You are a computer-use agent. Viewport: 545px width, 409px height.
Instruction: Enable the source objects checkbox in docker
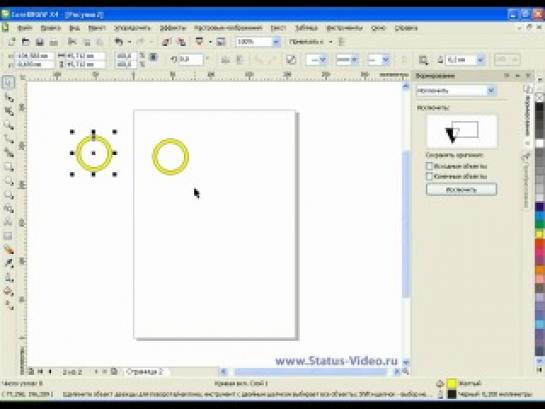pyautogui.click(x=429, y=166)
